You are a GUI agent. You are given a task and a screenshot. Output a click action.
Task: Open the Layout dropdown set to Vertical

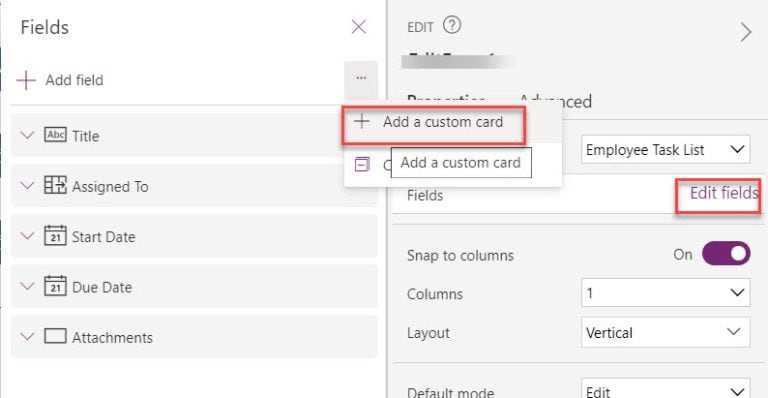pyautogui.click(x=666, y=332)
